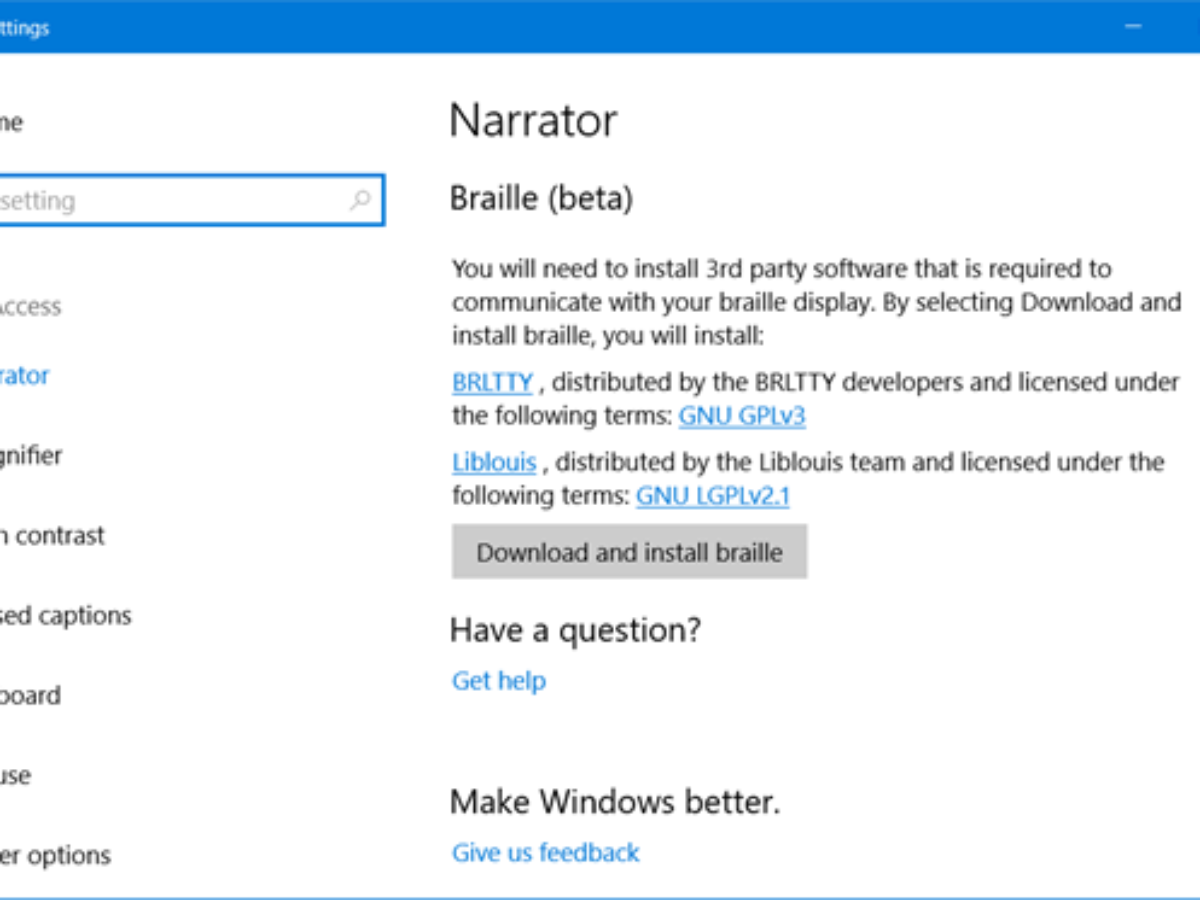Open High contrast settings
The height and width of the screenshot is (900, 1200).
pos(52,536)
